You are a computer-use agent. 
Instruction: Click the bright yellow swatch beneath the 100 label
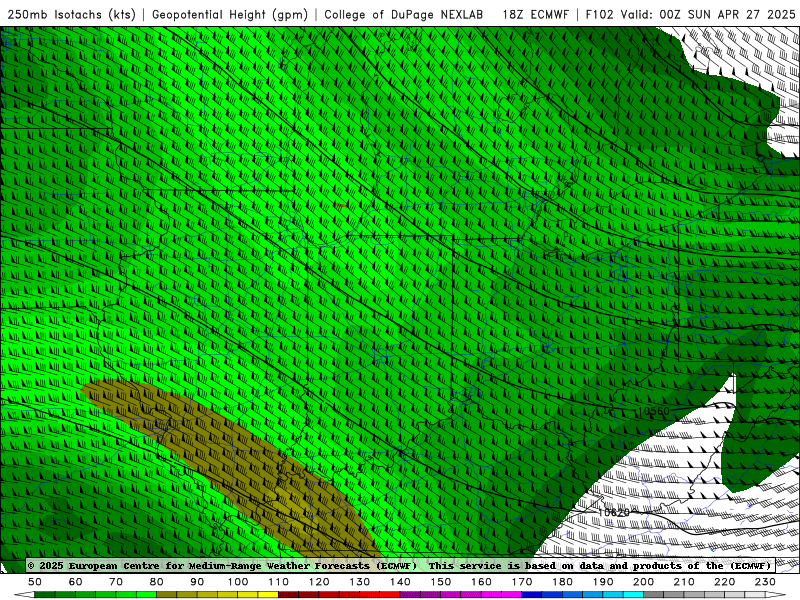tap(248, 595)
